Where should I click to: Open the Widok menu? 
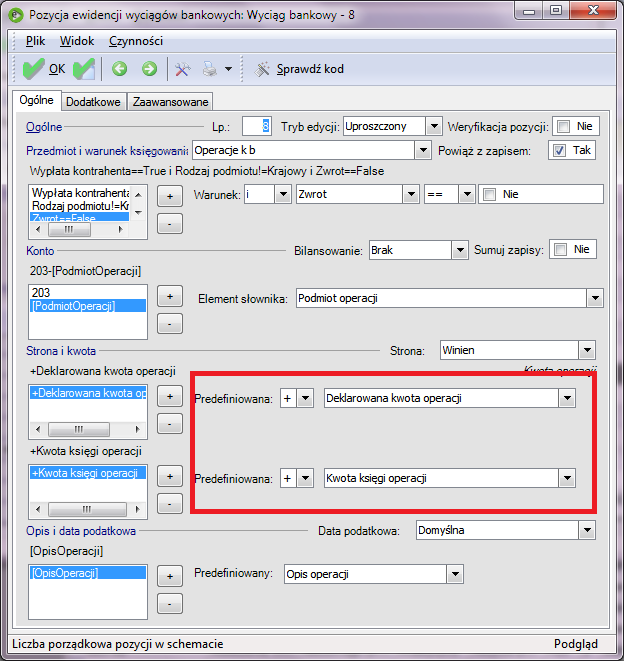tap(77, 41)
